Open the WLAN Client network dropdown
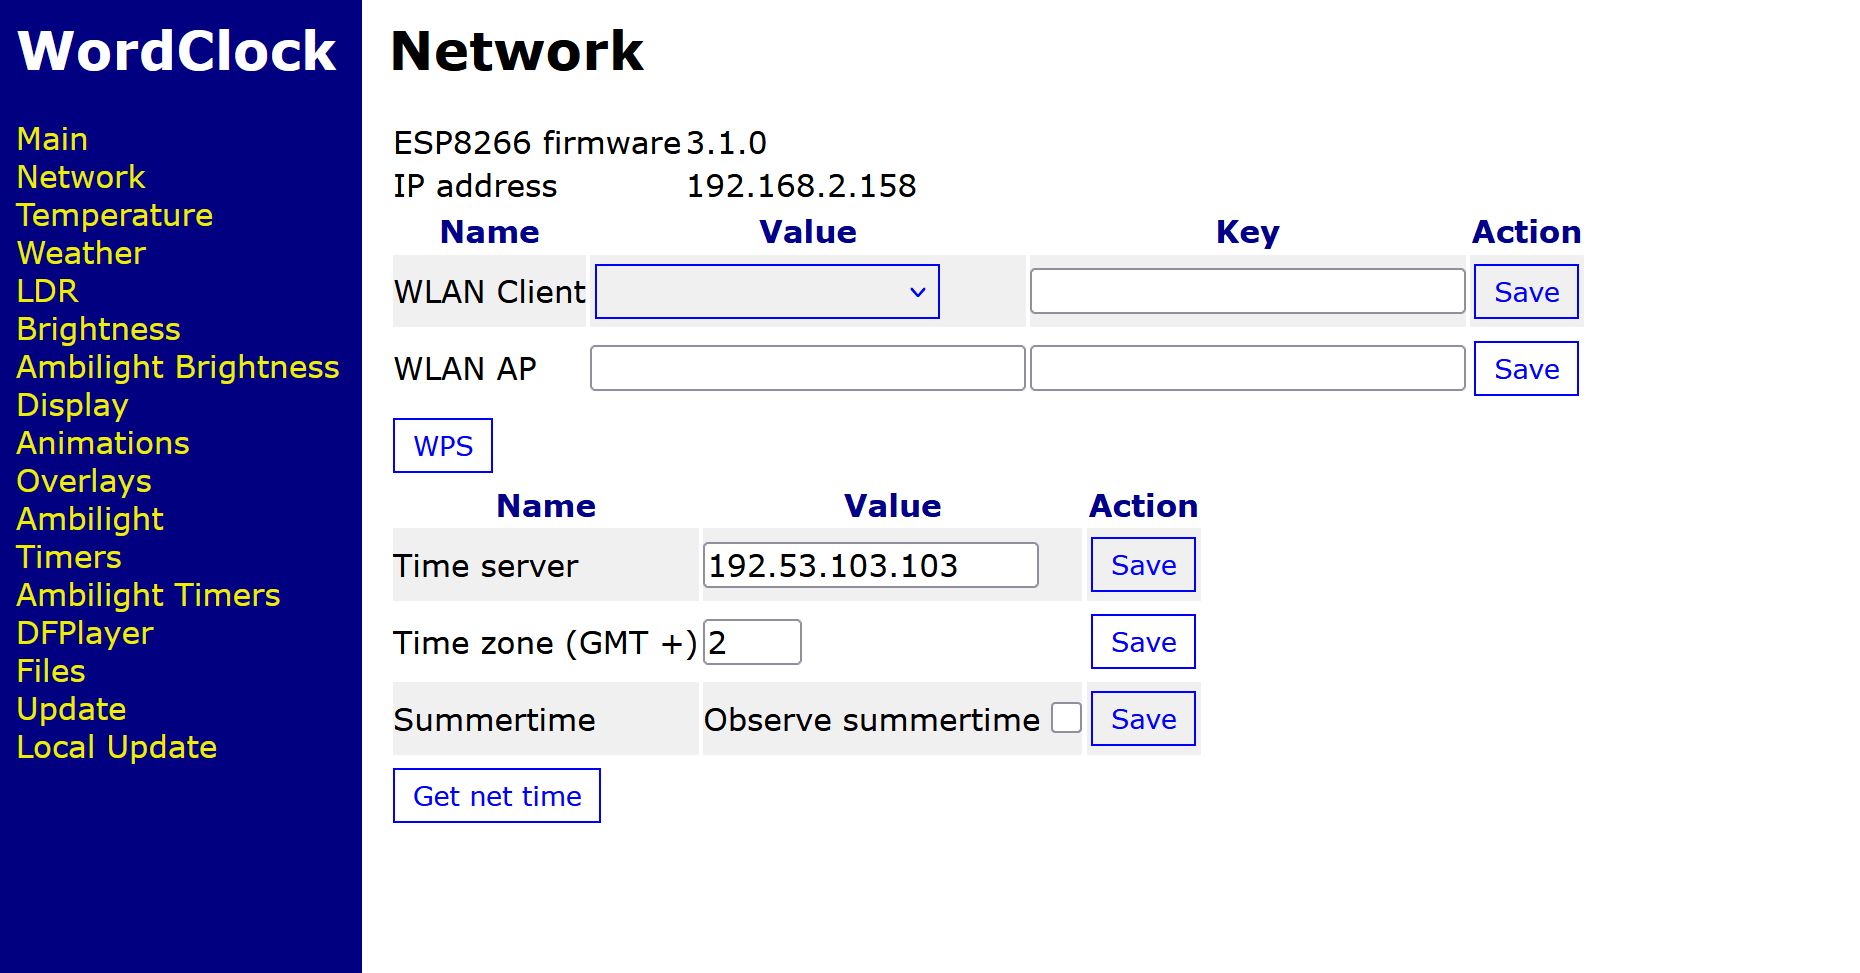 click(767, 292)
